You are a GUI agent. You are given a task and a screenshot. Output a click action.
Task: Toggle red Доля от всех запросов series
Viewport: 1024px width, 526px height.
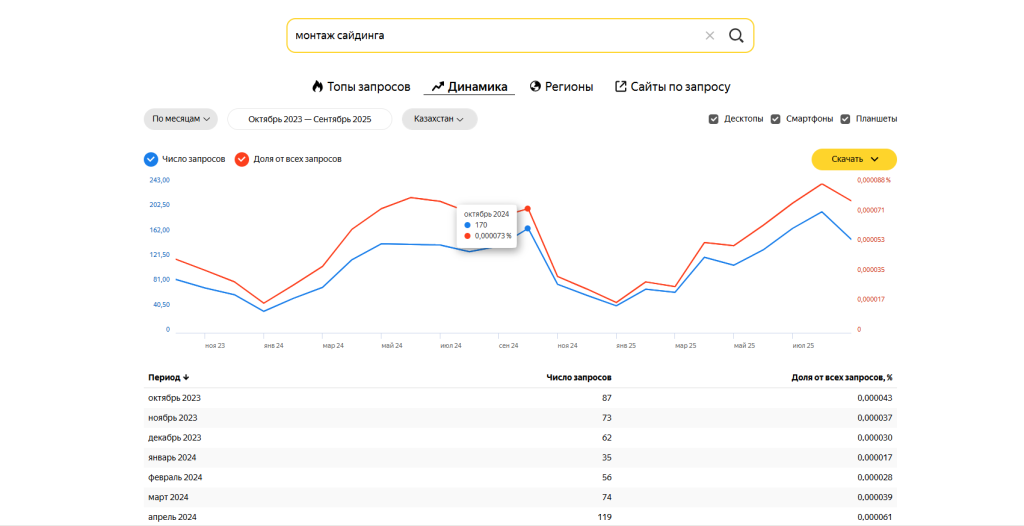point(241,159)
